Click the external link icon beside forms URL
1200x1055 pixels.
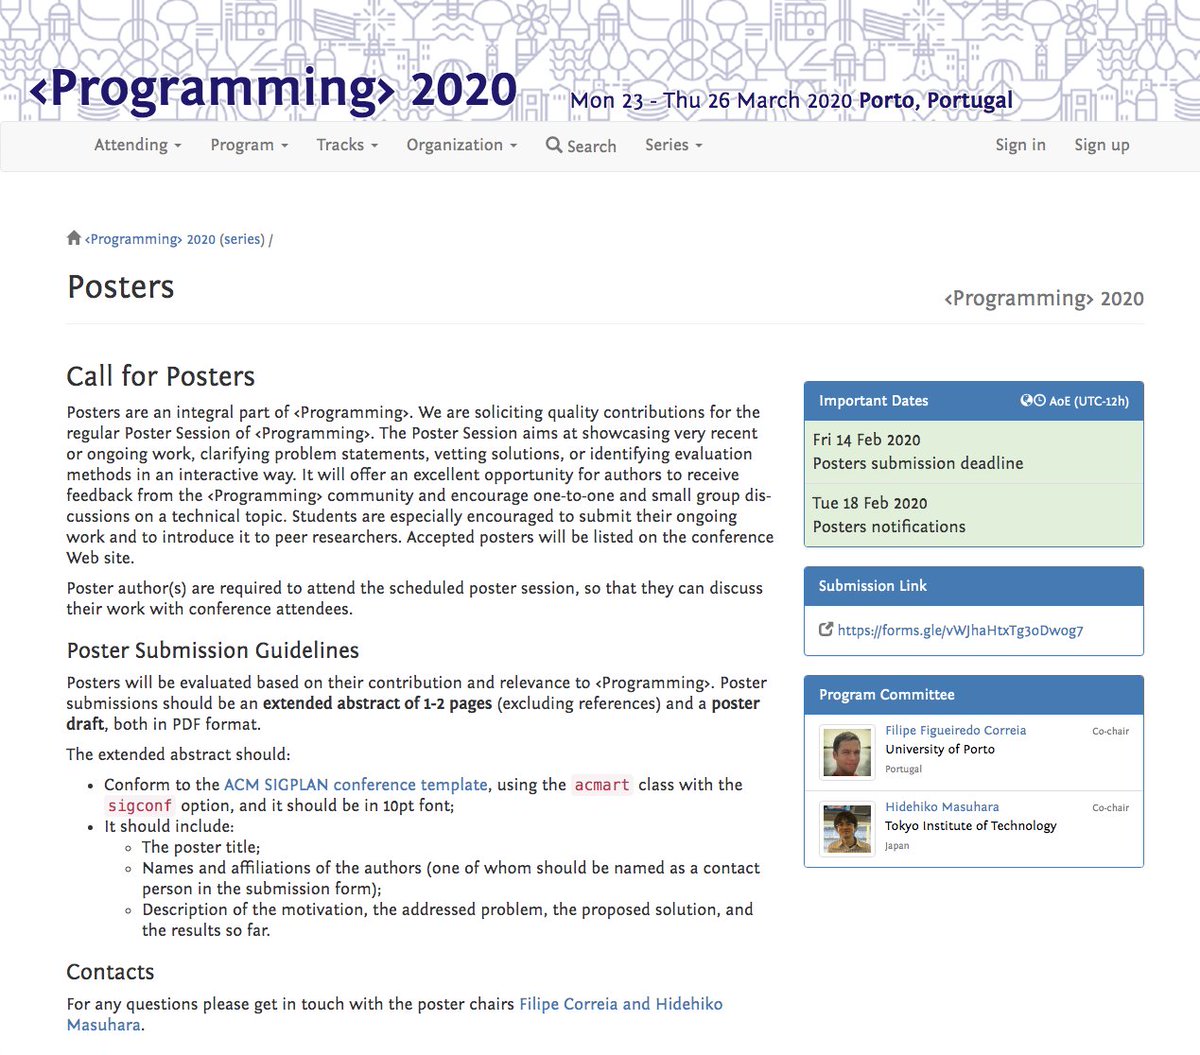point(826,630)
